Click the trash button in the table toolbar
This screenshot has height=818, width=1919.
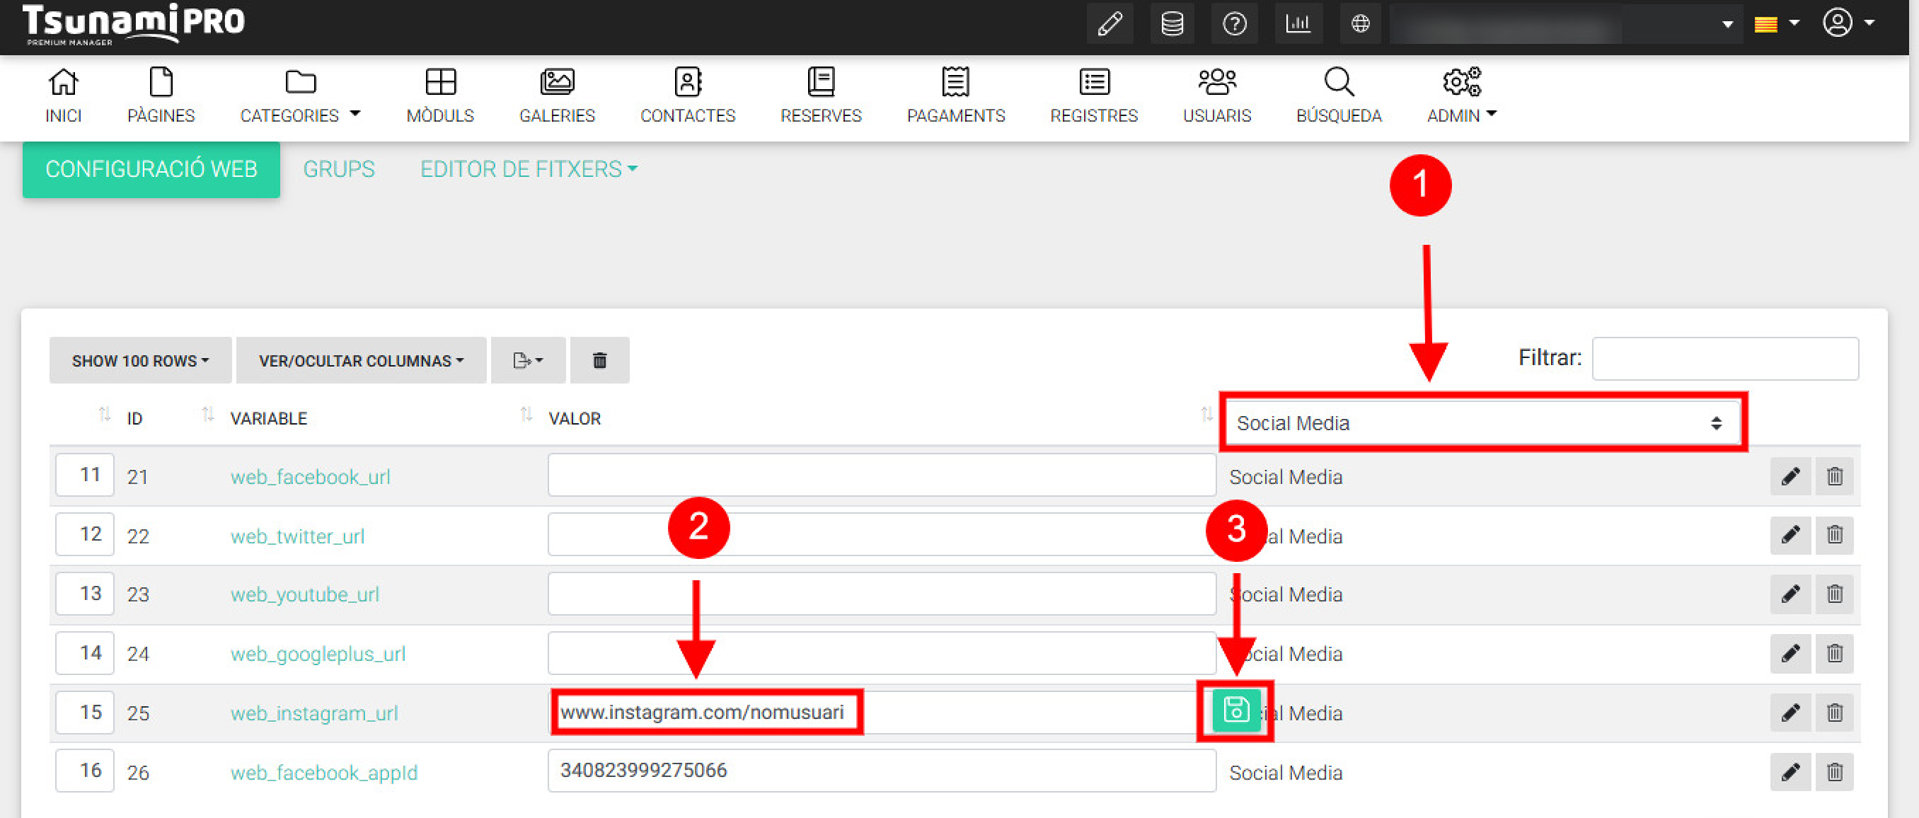point(599,360)
